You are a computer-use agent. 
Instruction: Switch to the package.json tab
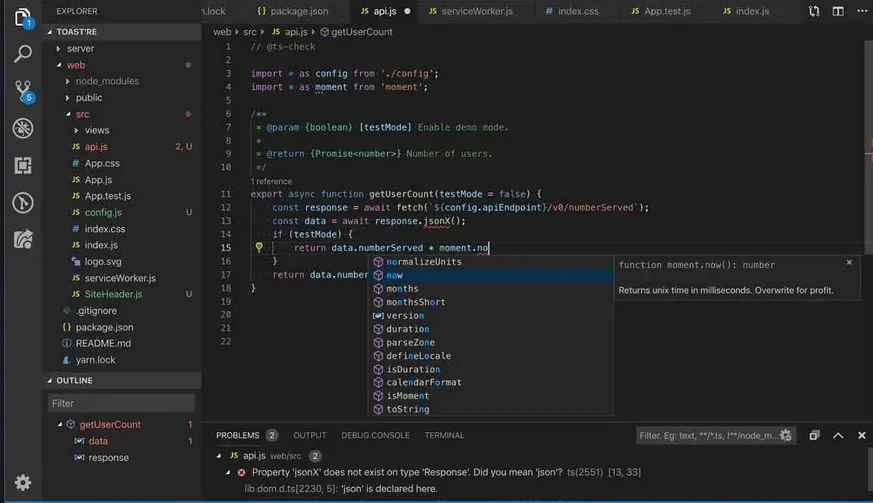293,11
